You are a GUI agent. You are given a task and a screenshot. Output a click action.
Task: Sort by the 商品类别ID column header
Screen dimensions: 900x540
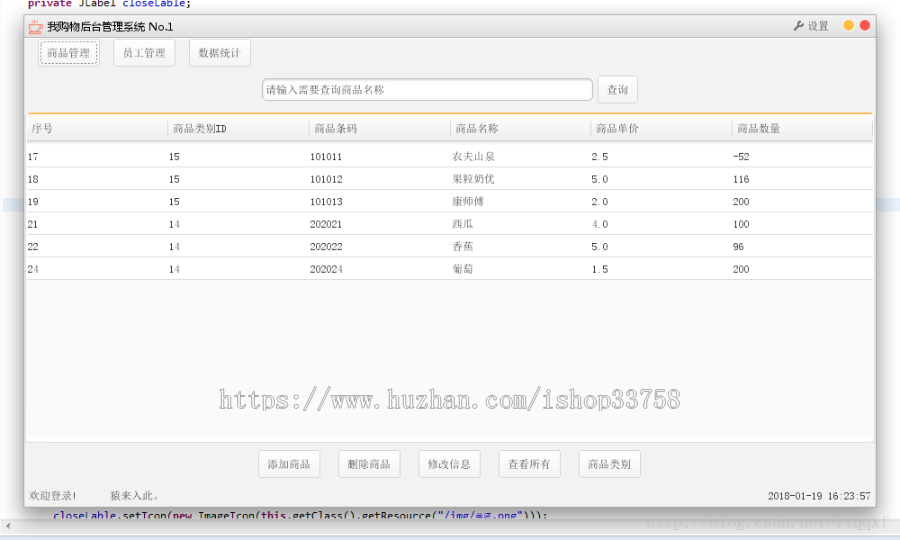[238, 129]
